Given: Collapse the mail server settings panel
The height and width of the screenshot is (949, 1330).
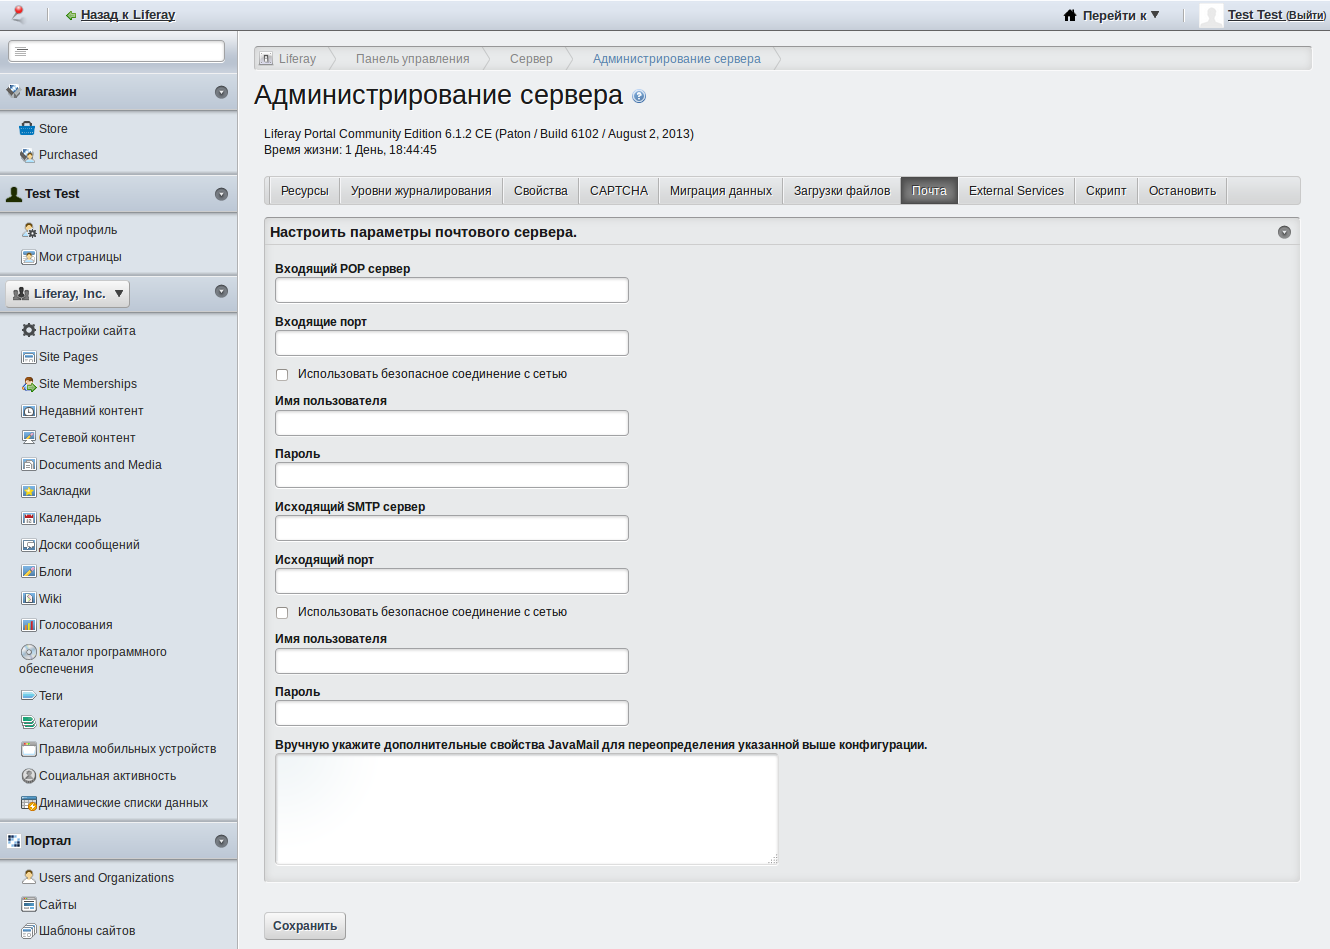Looking at the screenshot, I should [x=1284, y=232].
